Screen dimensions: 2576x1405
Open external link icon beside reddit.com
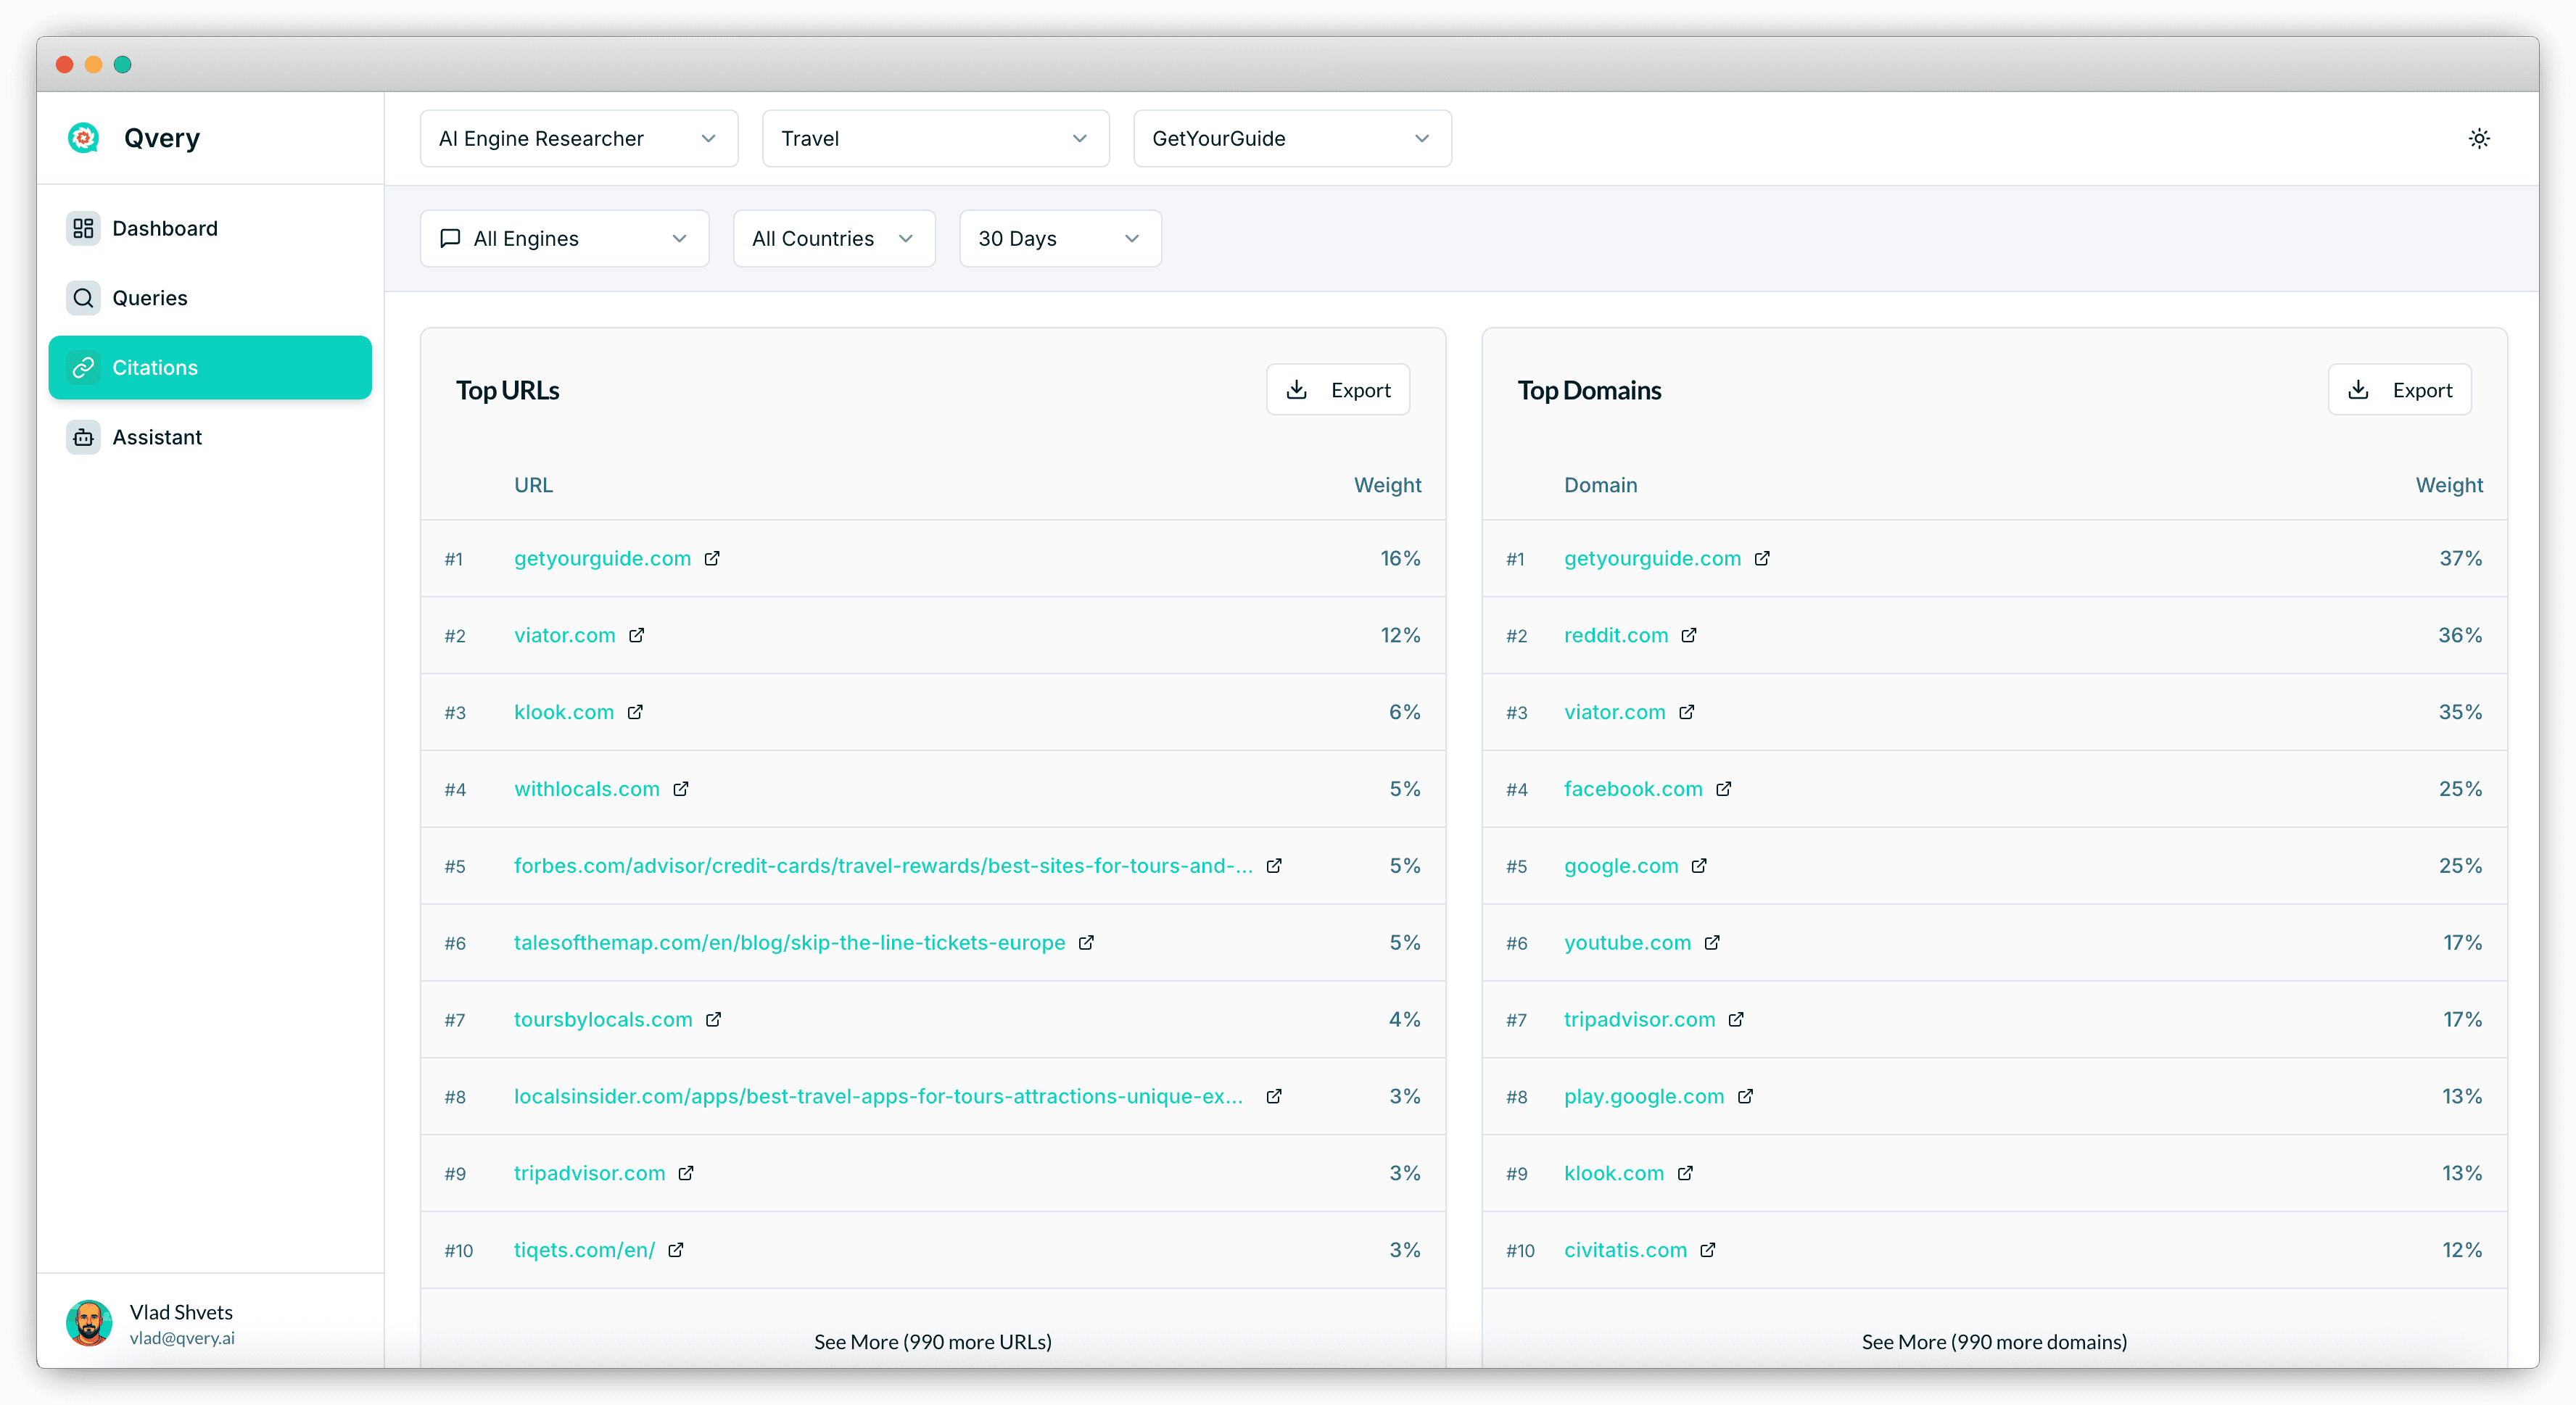(1689, 635)
